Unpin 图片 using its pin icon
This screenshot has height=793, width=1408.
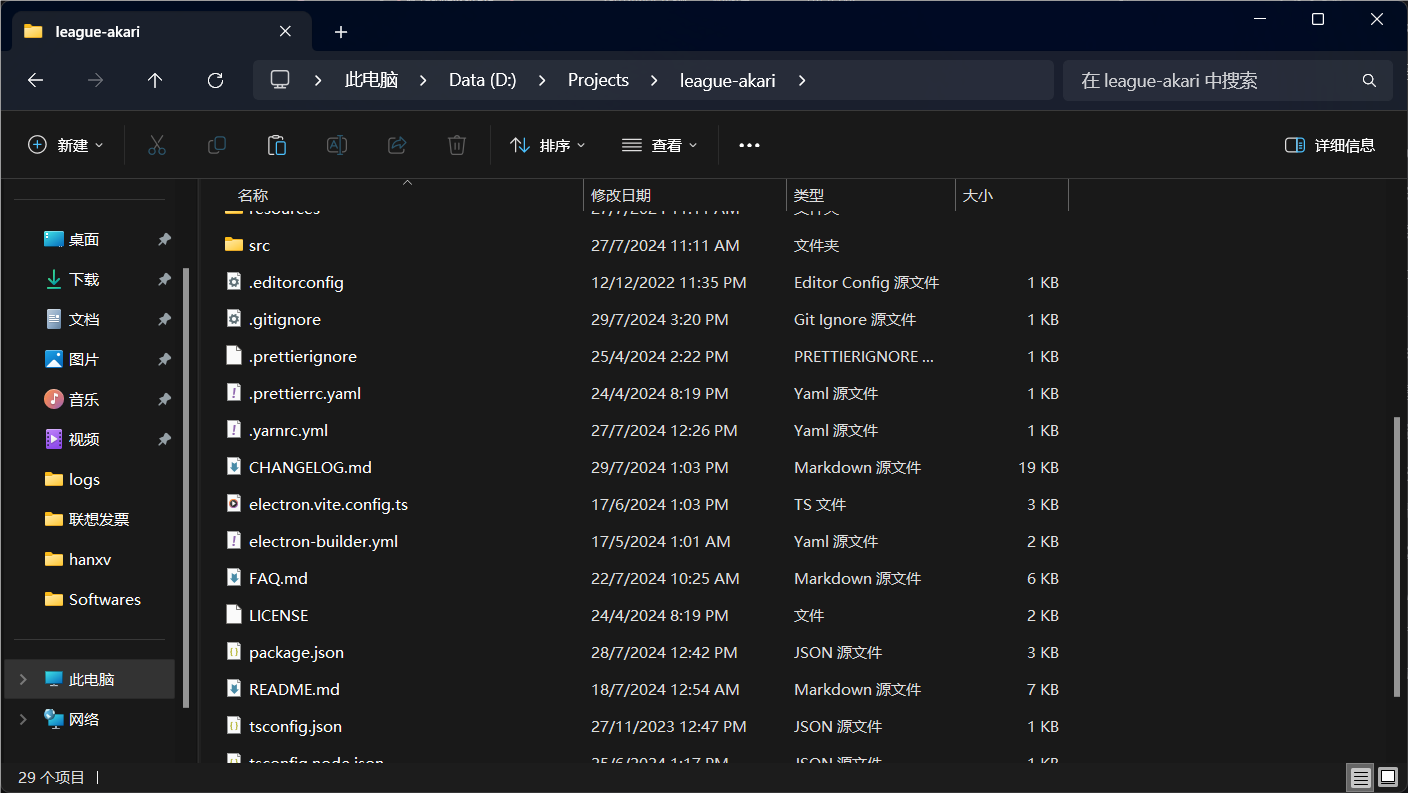pos(164,360)
